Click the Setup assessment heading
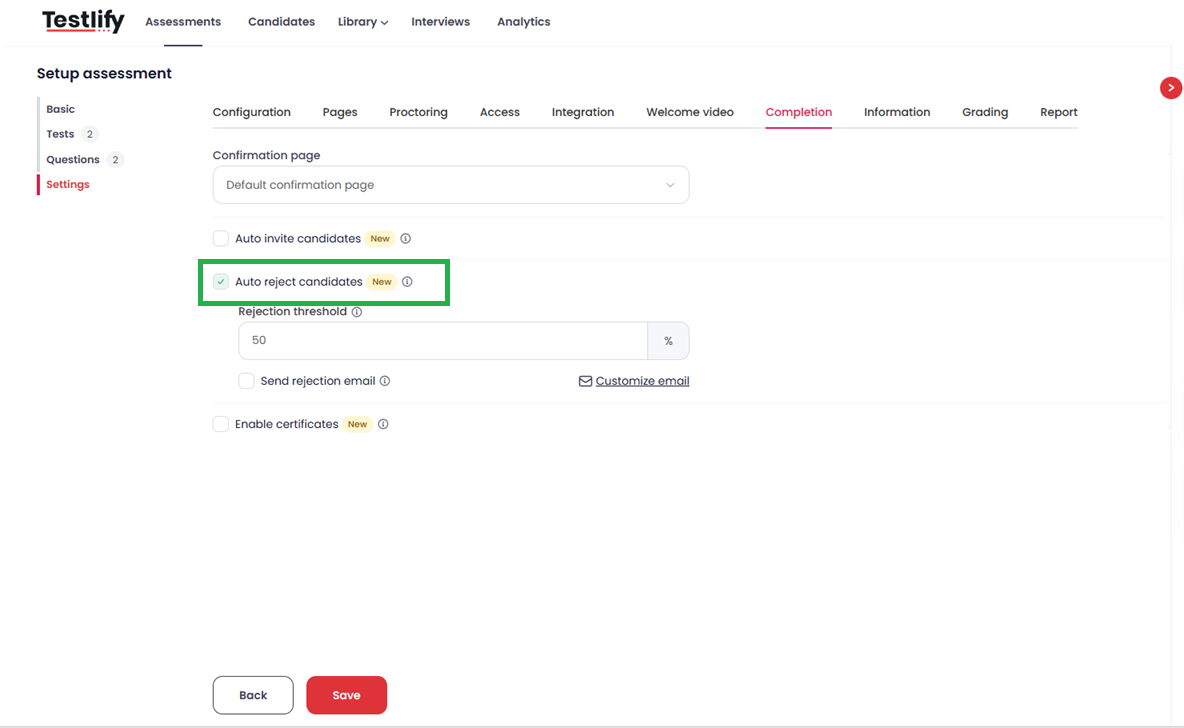 coord(104,73)
